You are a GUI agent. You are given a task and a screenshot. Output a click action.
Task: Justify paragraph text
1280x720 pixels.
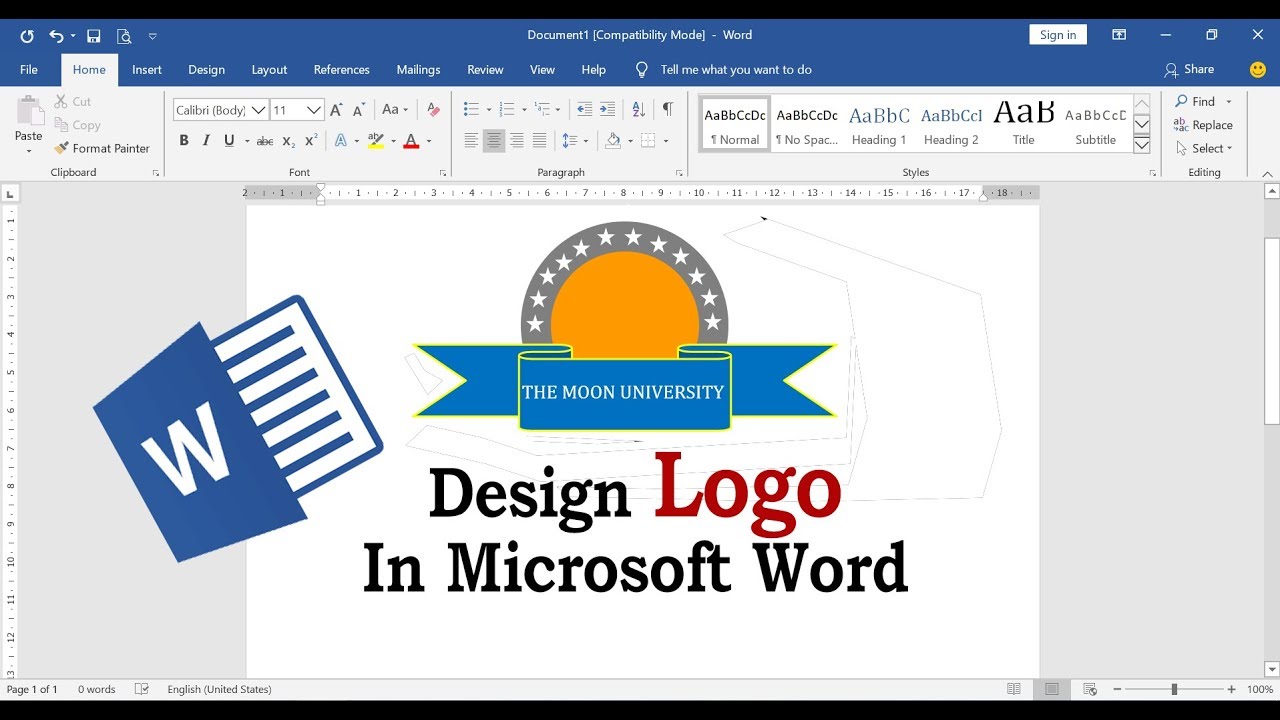tap(540, 141)
